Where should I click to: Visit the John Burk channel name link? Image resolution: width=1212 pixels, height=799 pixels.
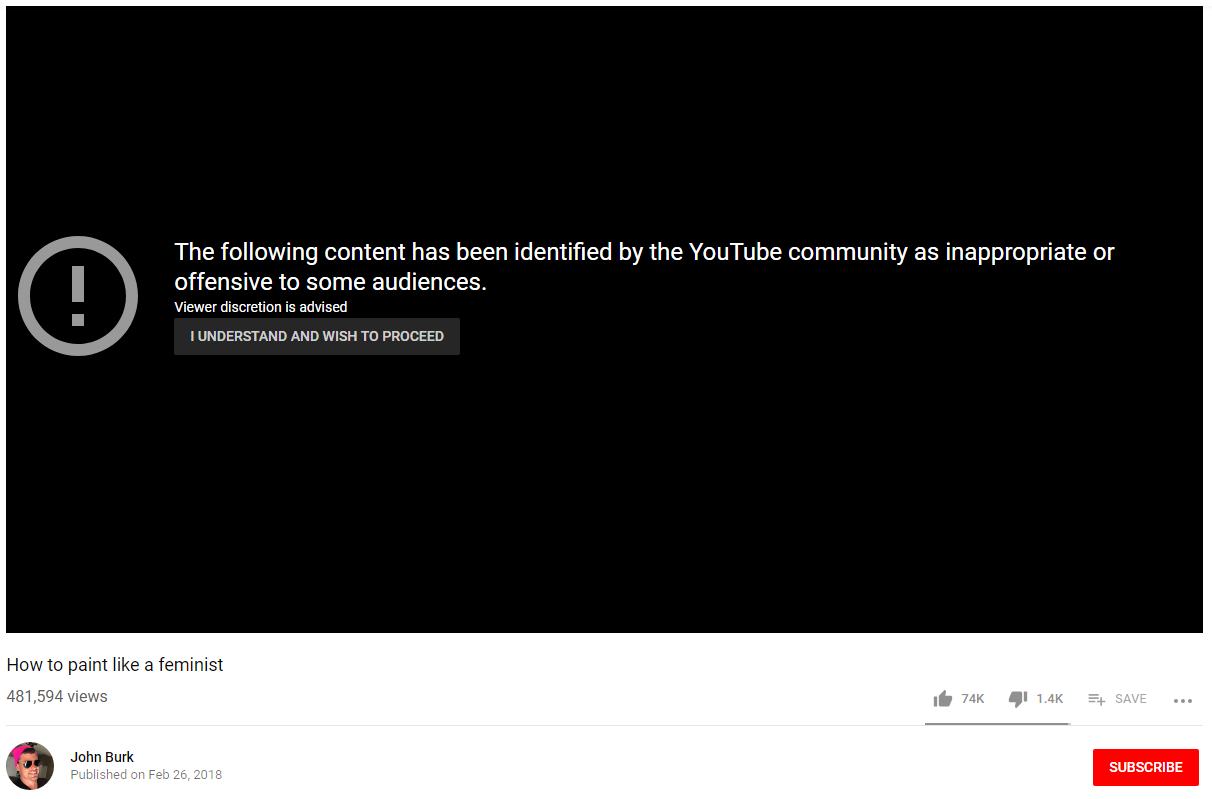point(102,757)
